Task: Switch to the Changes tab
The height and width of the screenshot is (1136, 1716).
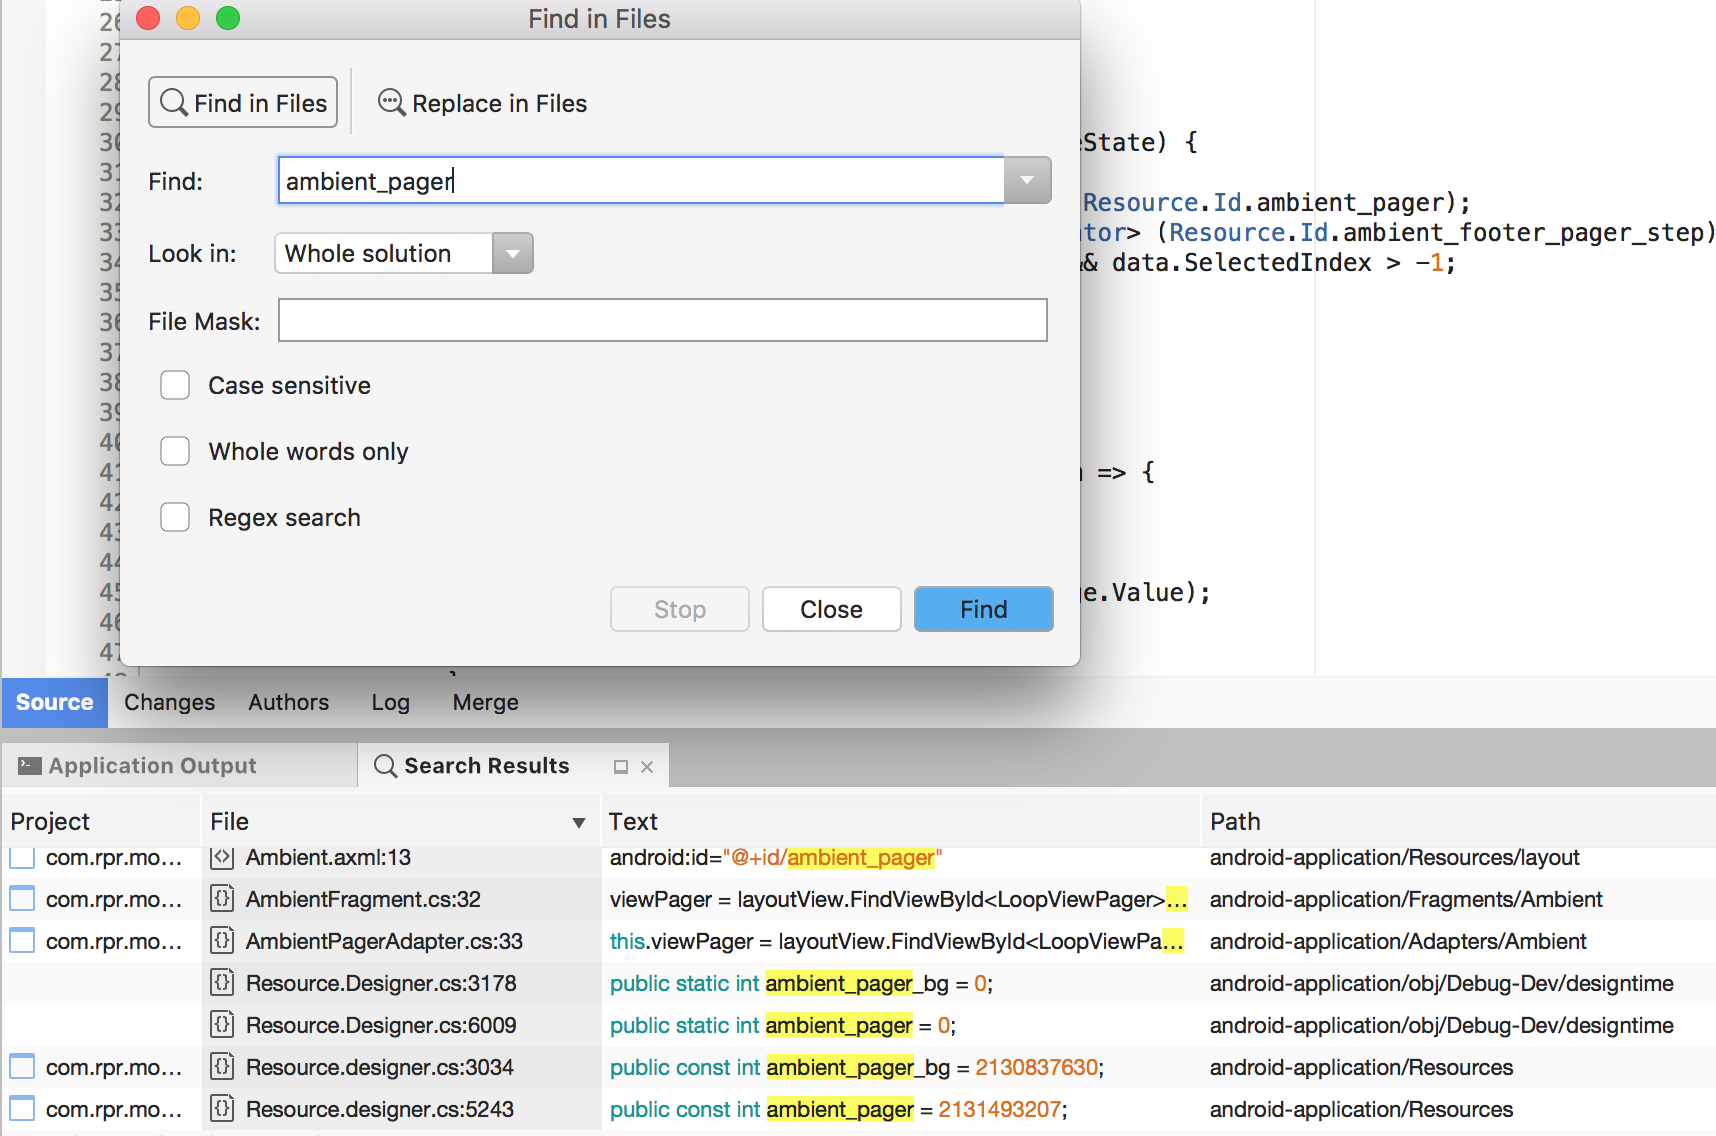Action: 168,702
